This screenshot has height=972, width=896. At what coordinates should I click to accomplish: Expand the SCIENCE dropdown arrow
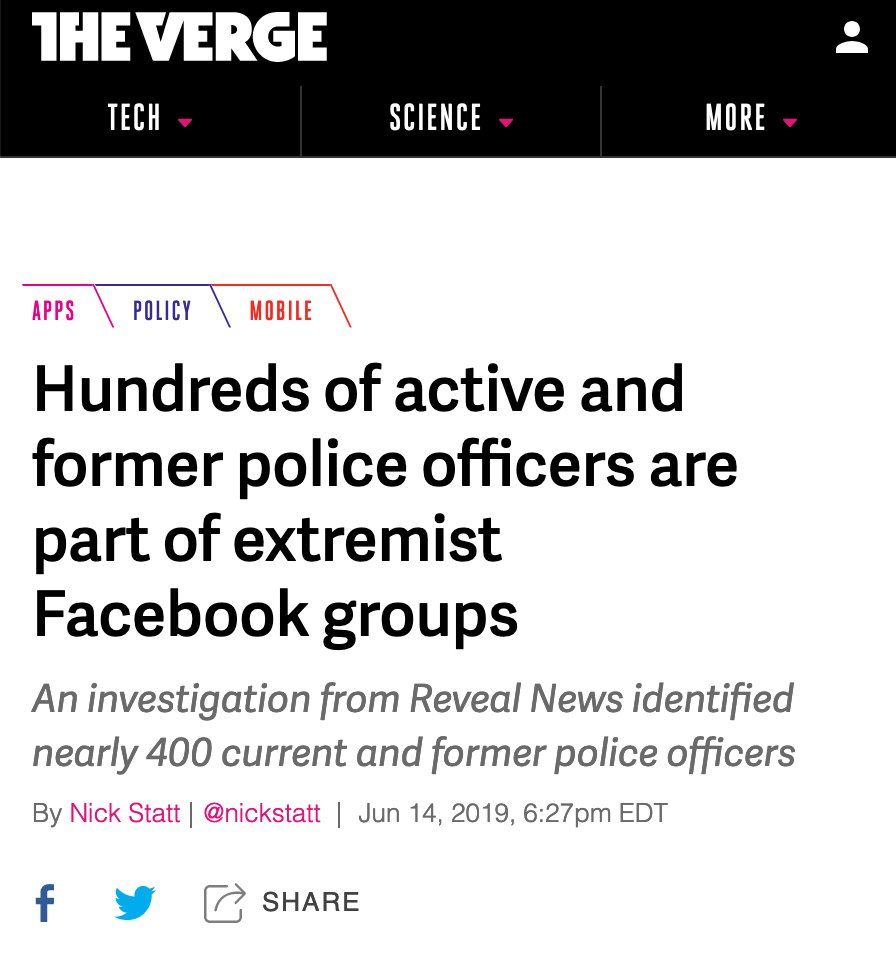pyautogui.click(x=506, y=123)
